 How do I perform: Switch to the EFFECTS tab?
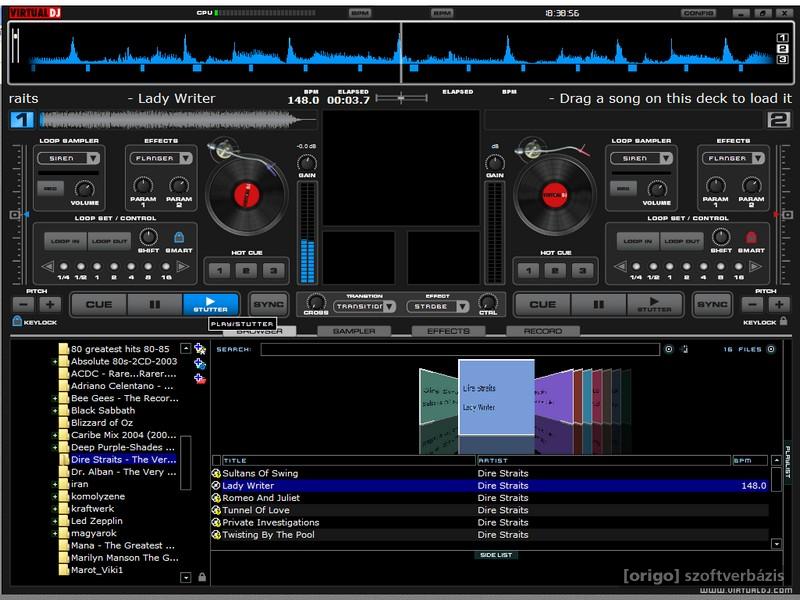[448, 331]
